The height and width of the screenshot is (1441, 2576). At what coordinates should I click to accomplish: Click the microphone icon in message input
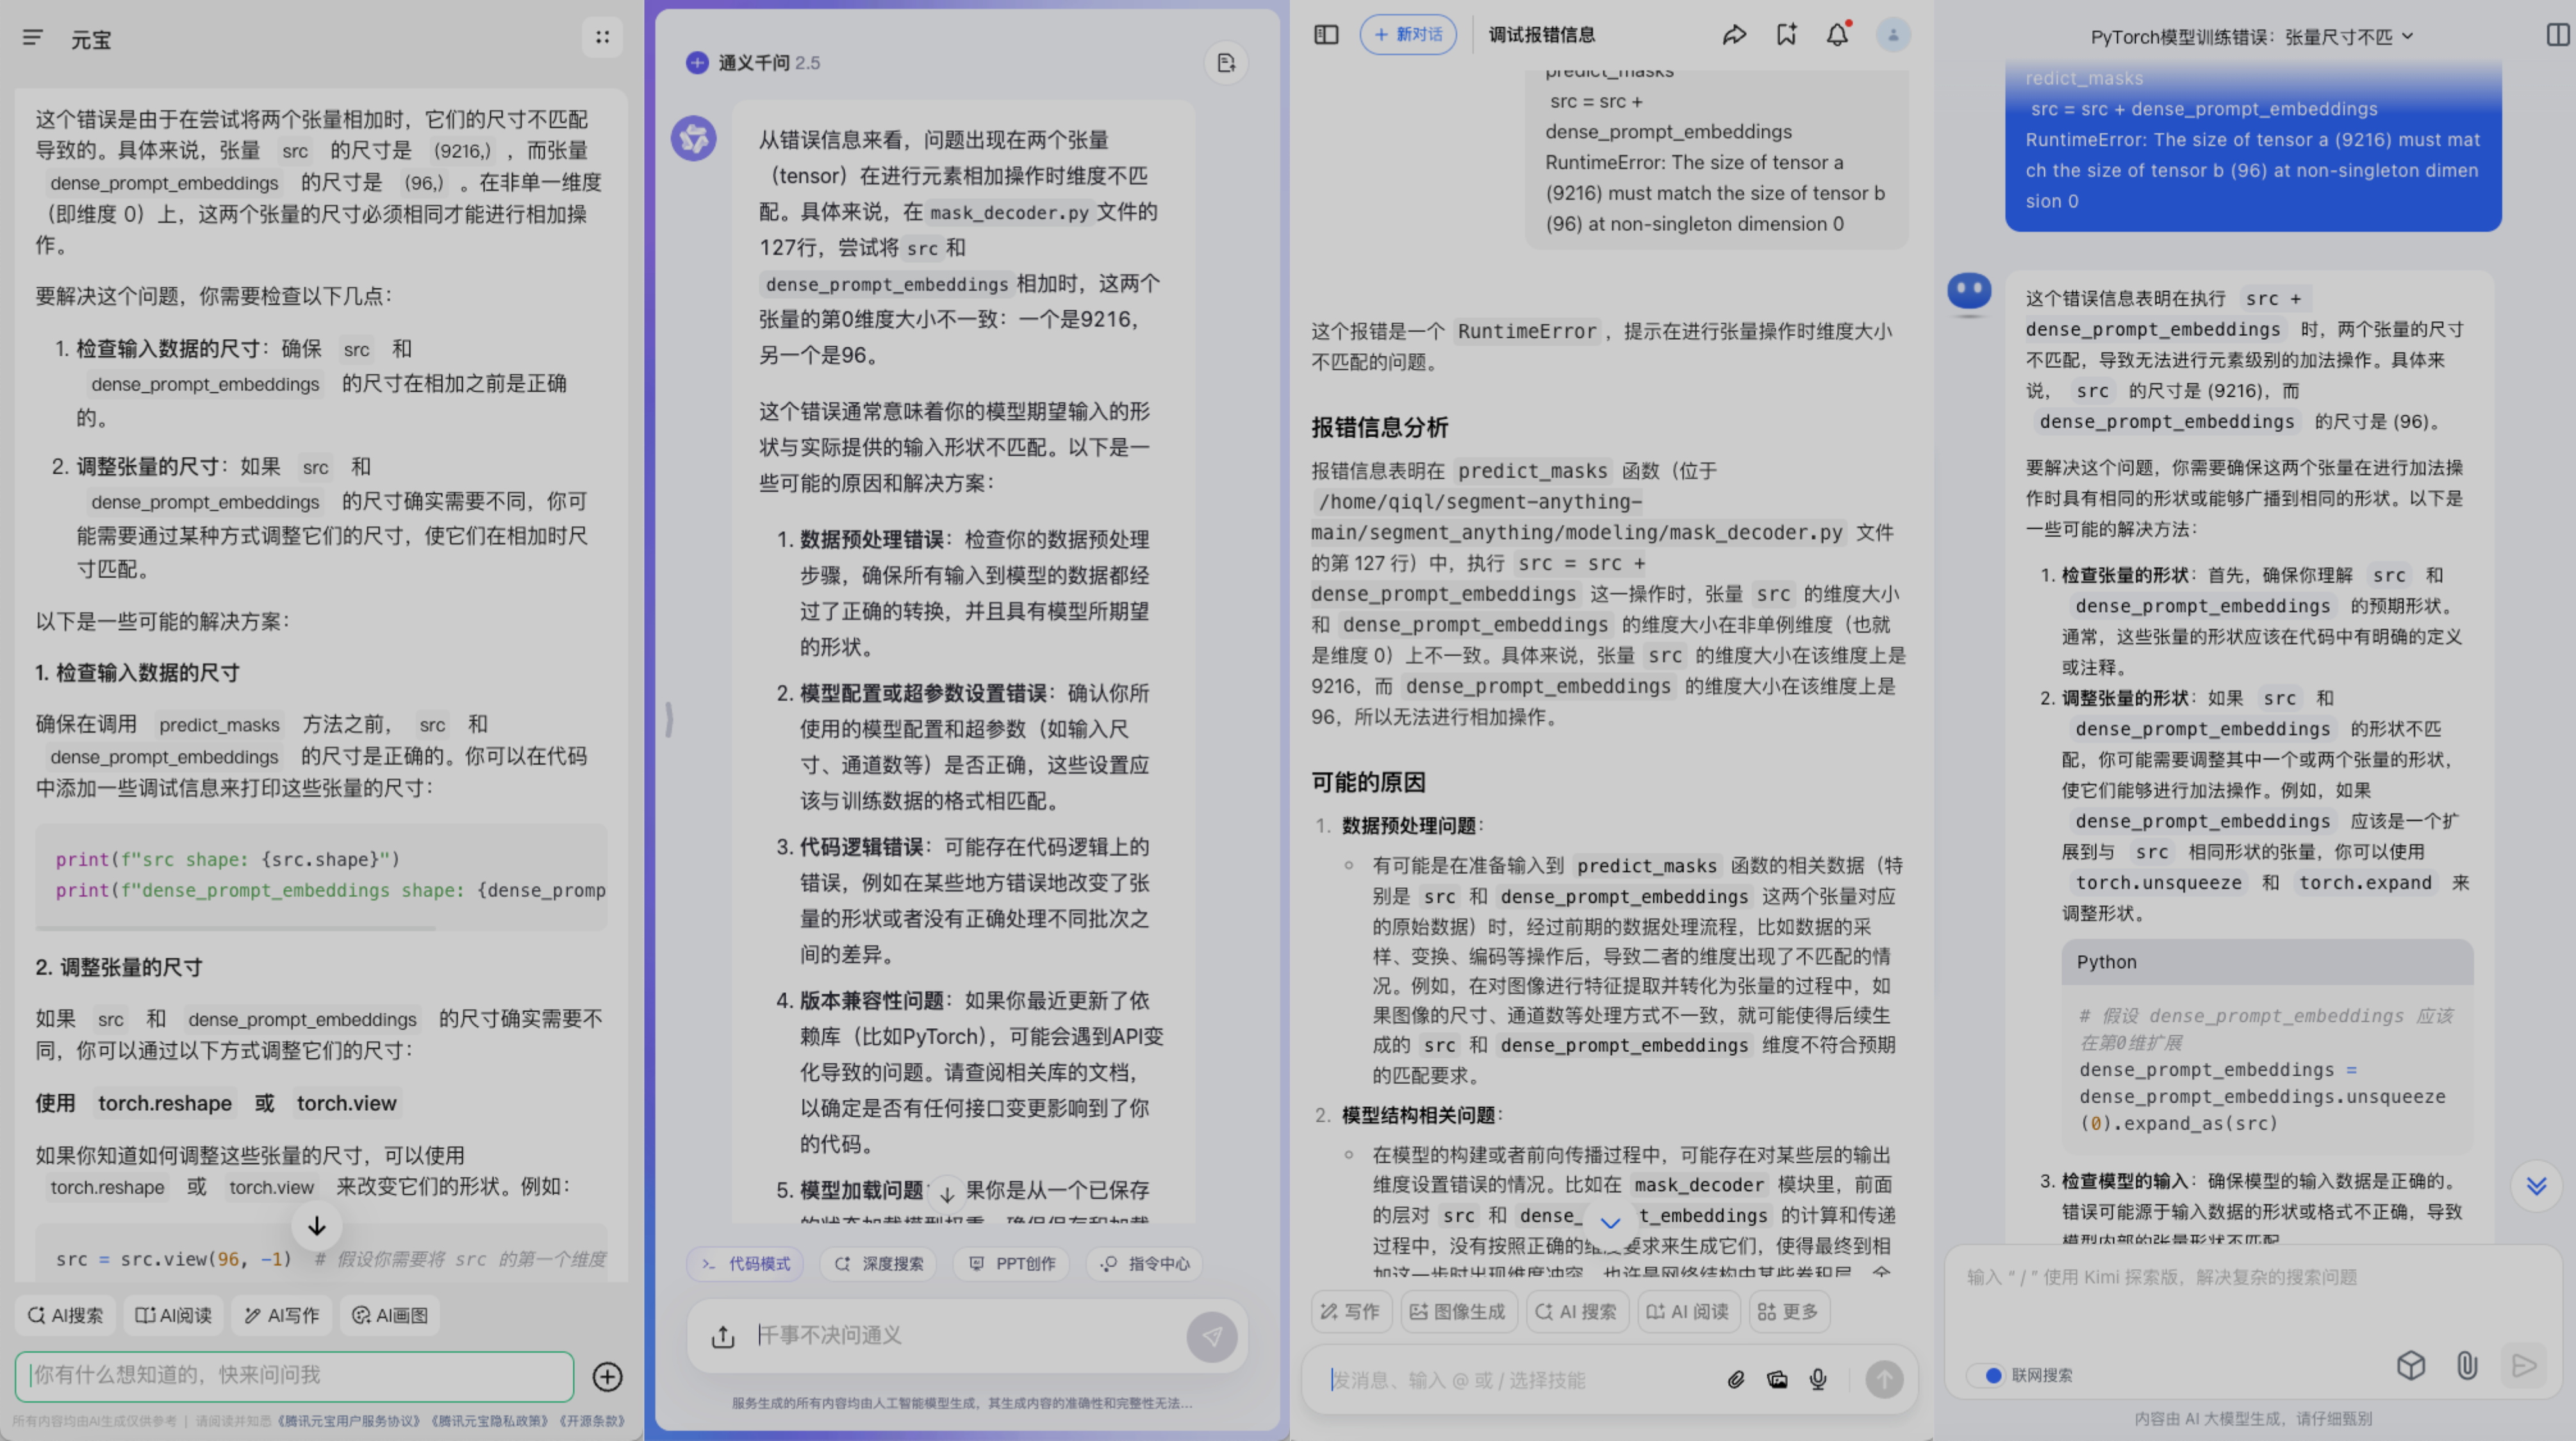point(1818,1380)
